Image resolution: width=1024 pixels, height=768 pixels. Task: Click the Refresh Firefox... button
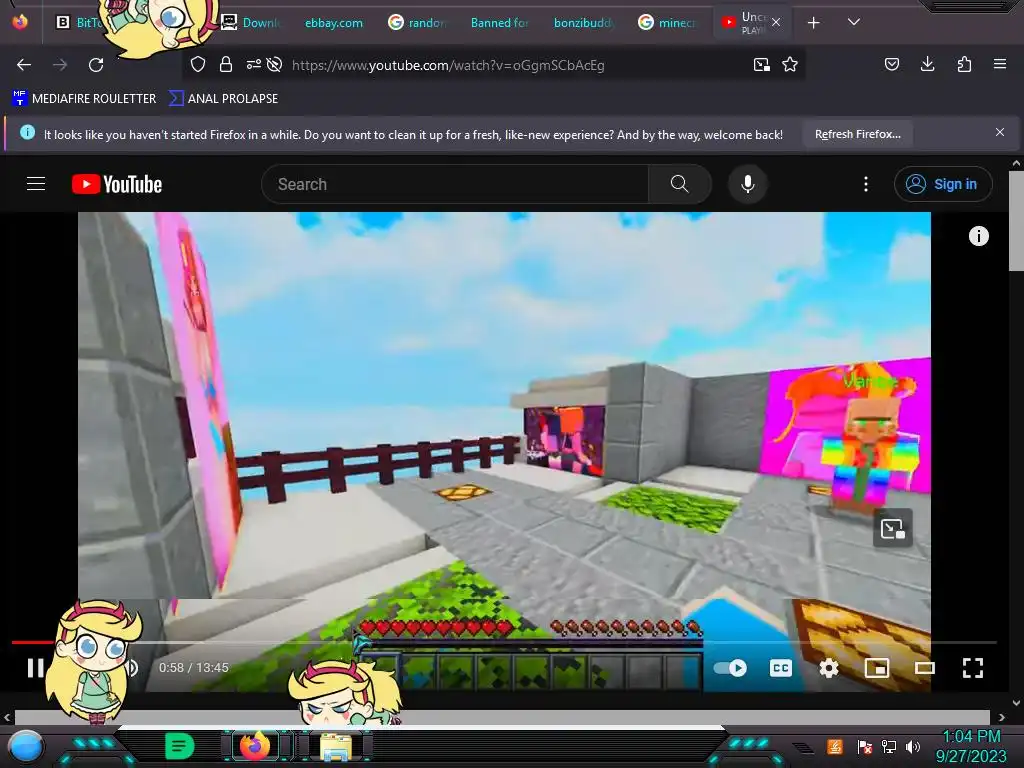(857, 135)
